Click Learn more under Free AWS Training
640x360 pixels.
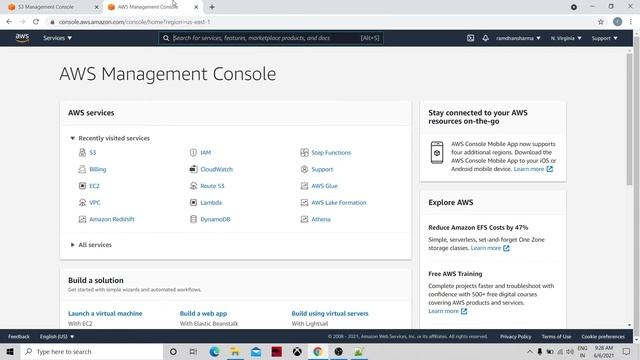tap(447, 311)
